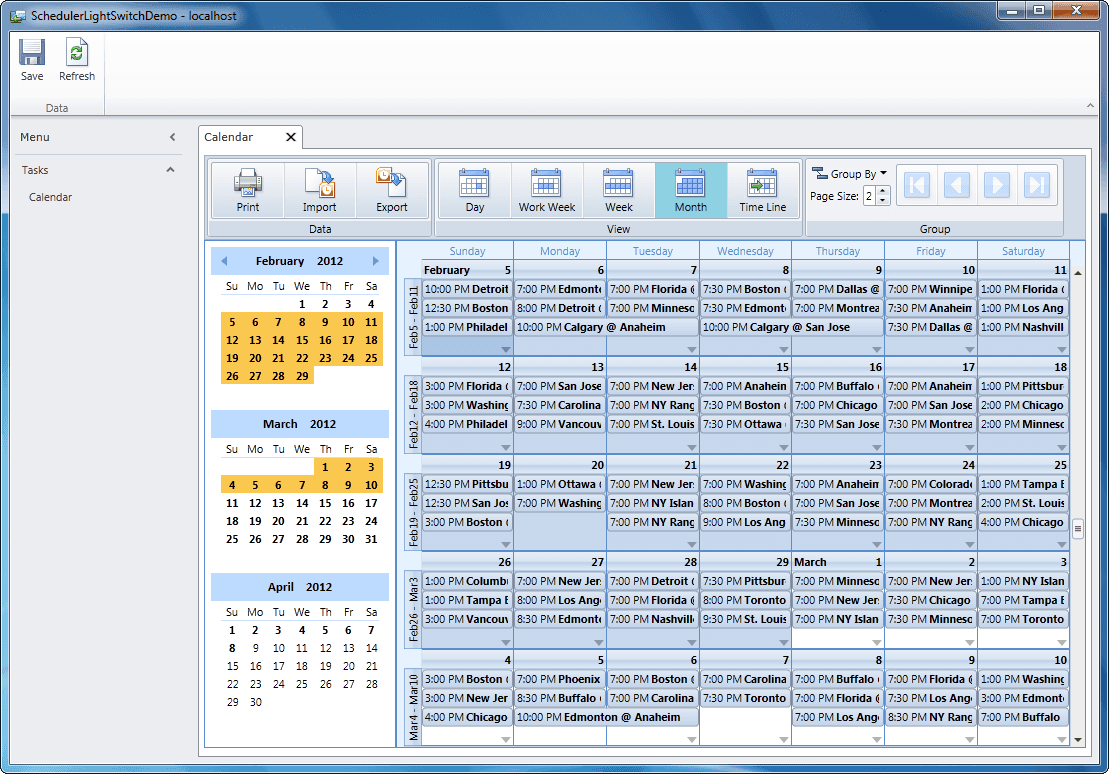This screenshot has height=774, width=1109.
Task: Switch to Week view
Action: (x=619, y=190)
